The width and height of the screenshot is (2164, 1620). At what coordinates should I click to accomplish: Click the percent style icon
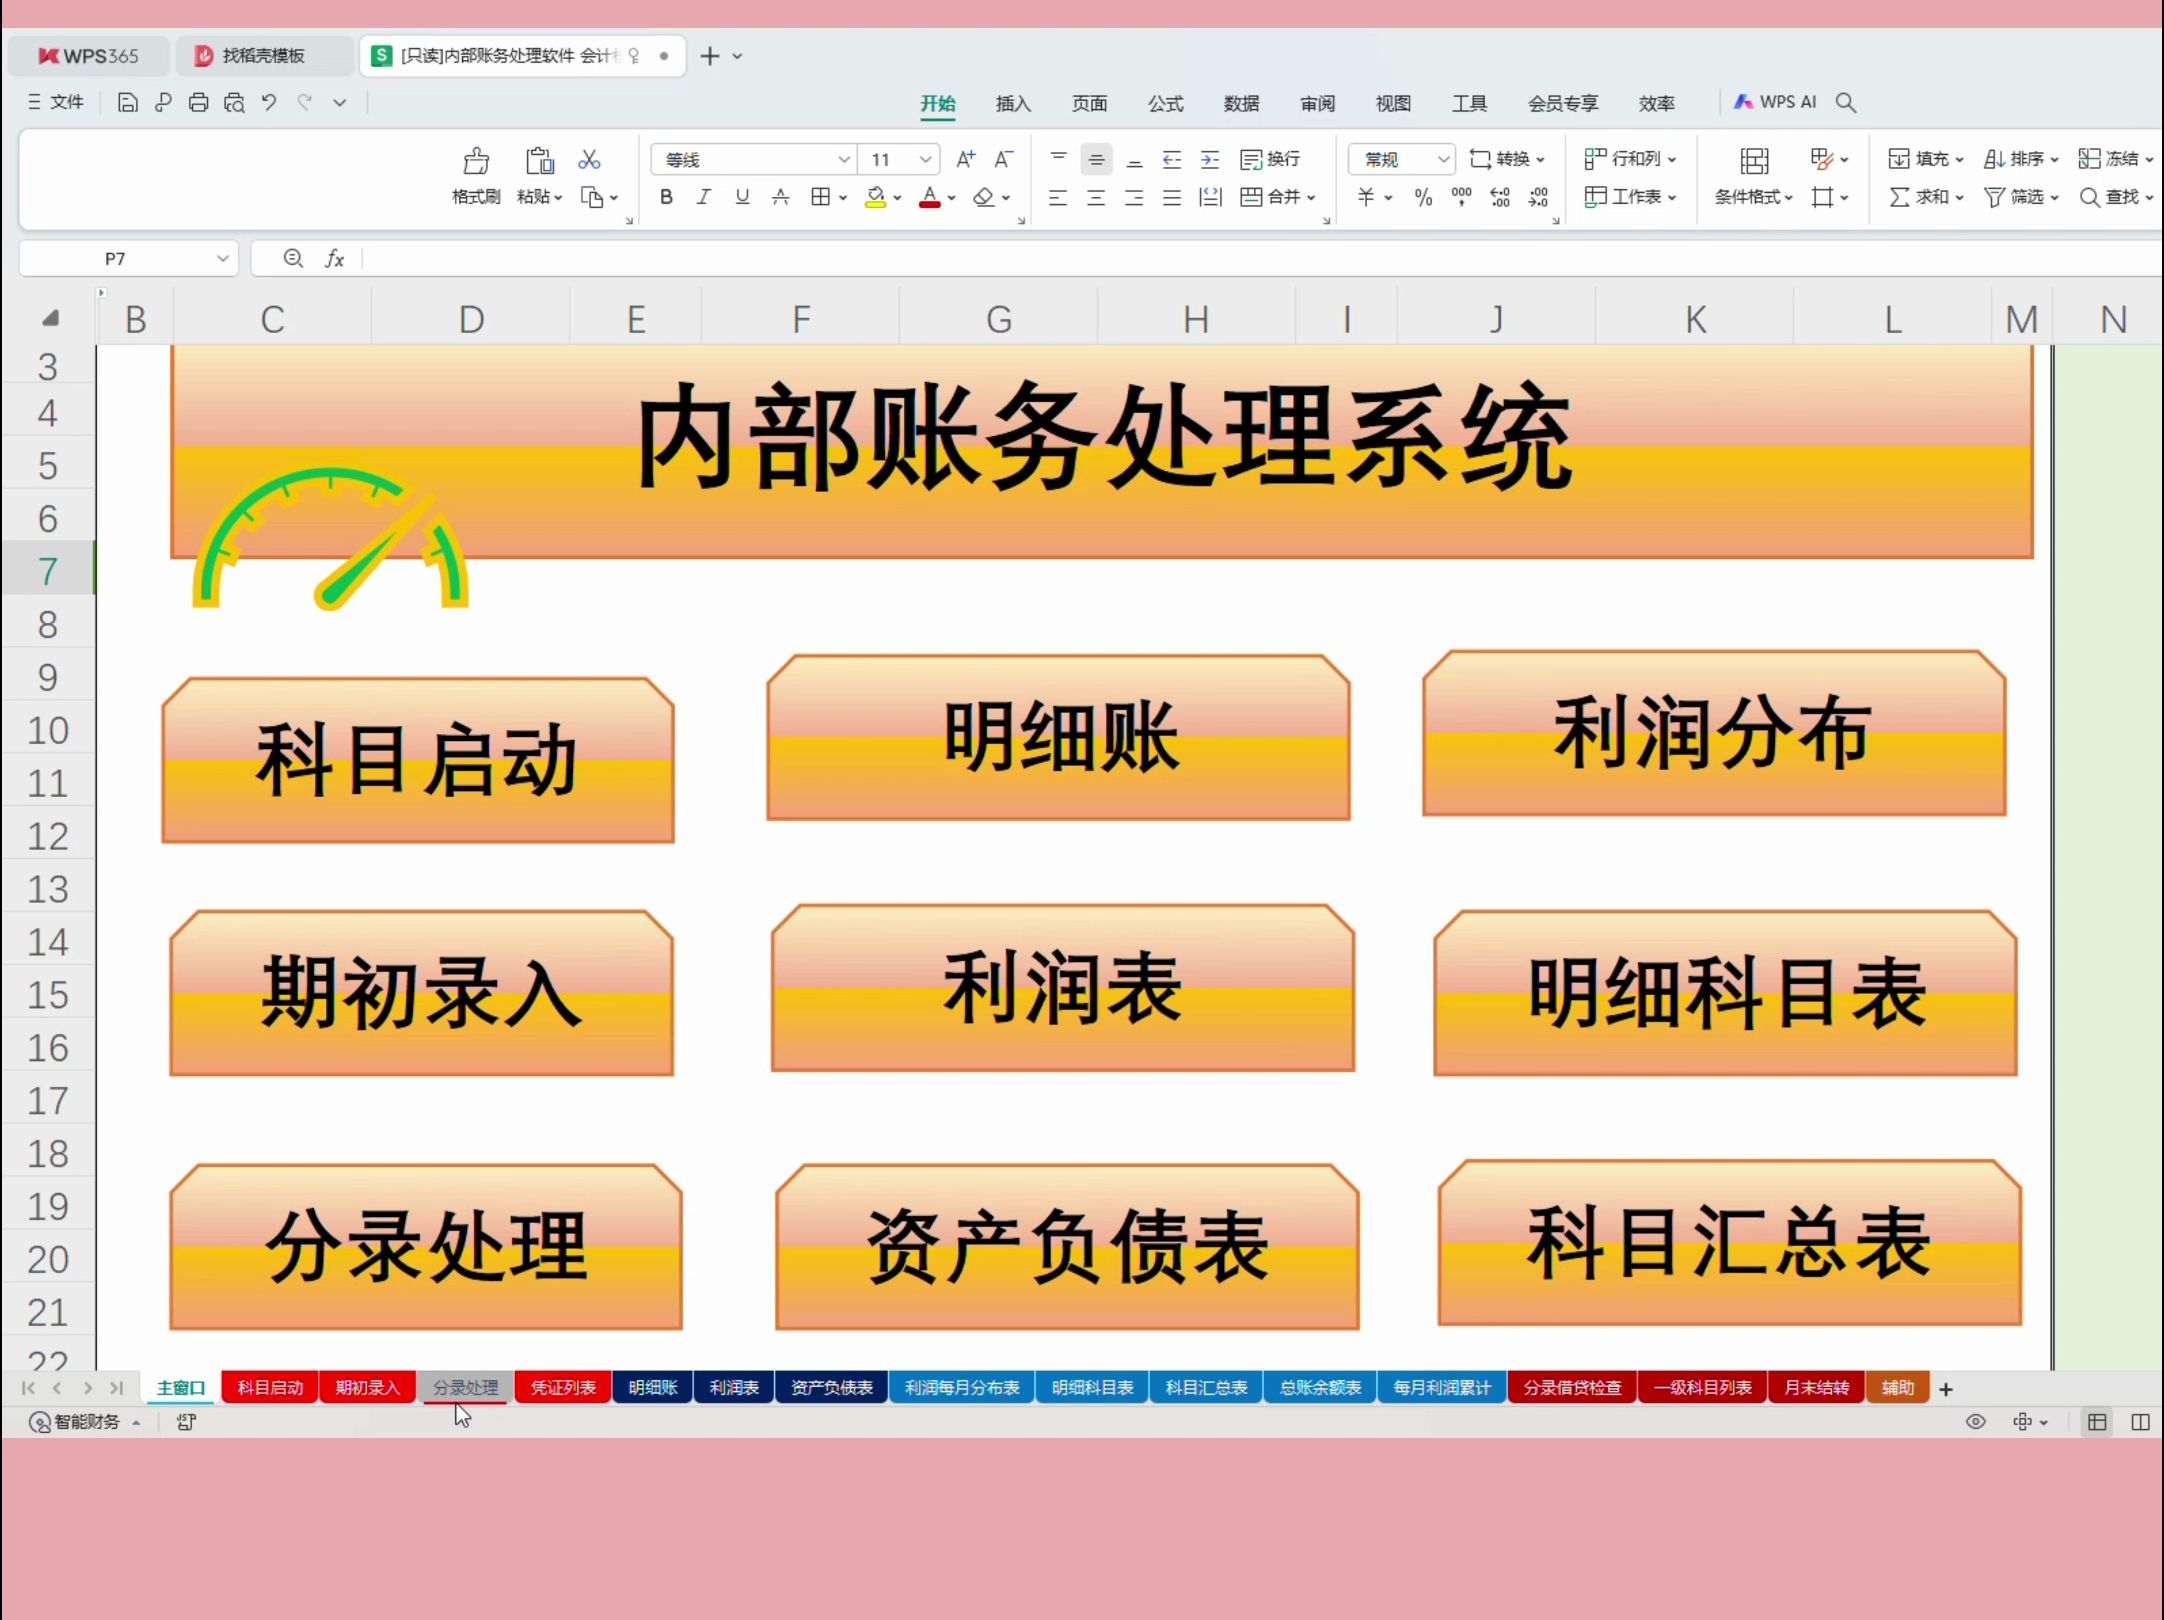[1423, 197]
